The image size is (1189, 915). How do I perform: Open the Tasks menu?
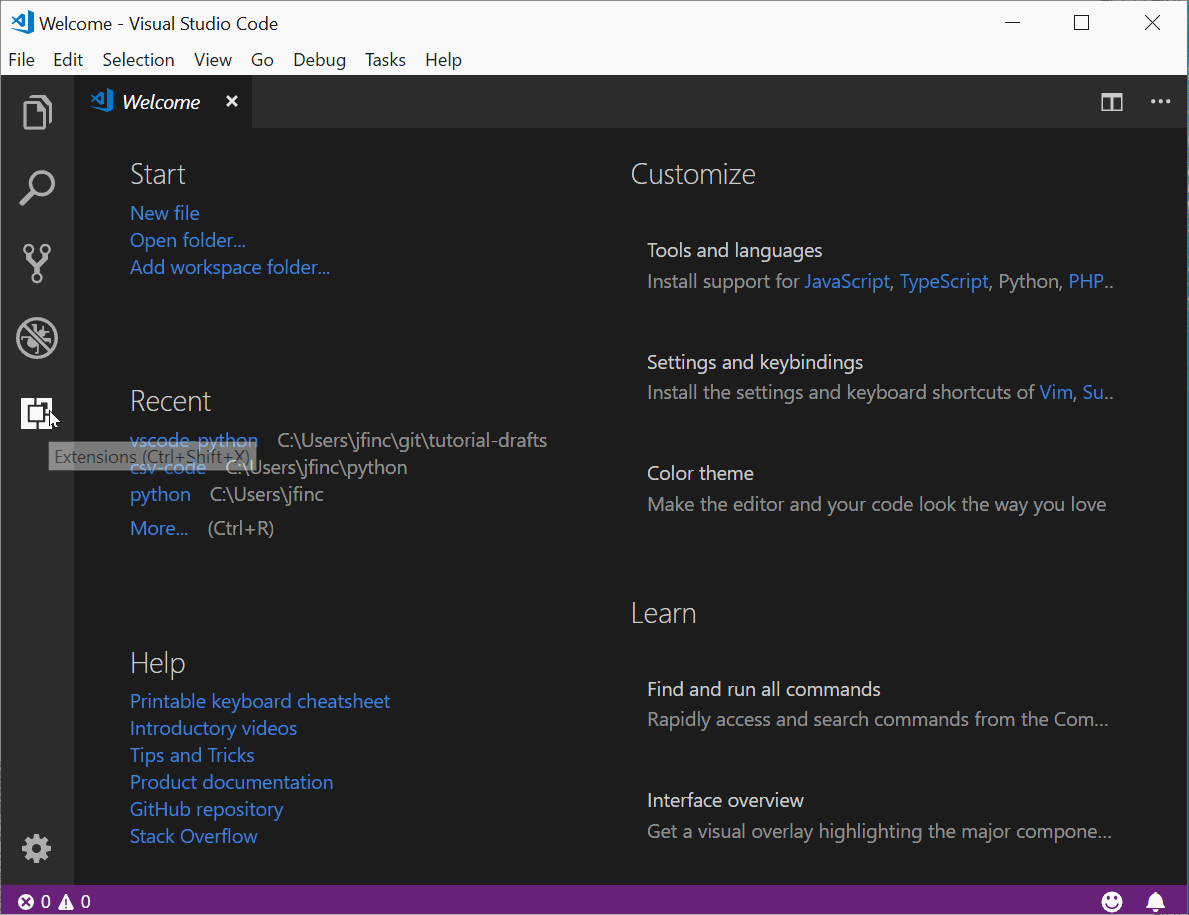pos(385,60)
